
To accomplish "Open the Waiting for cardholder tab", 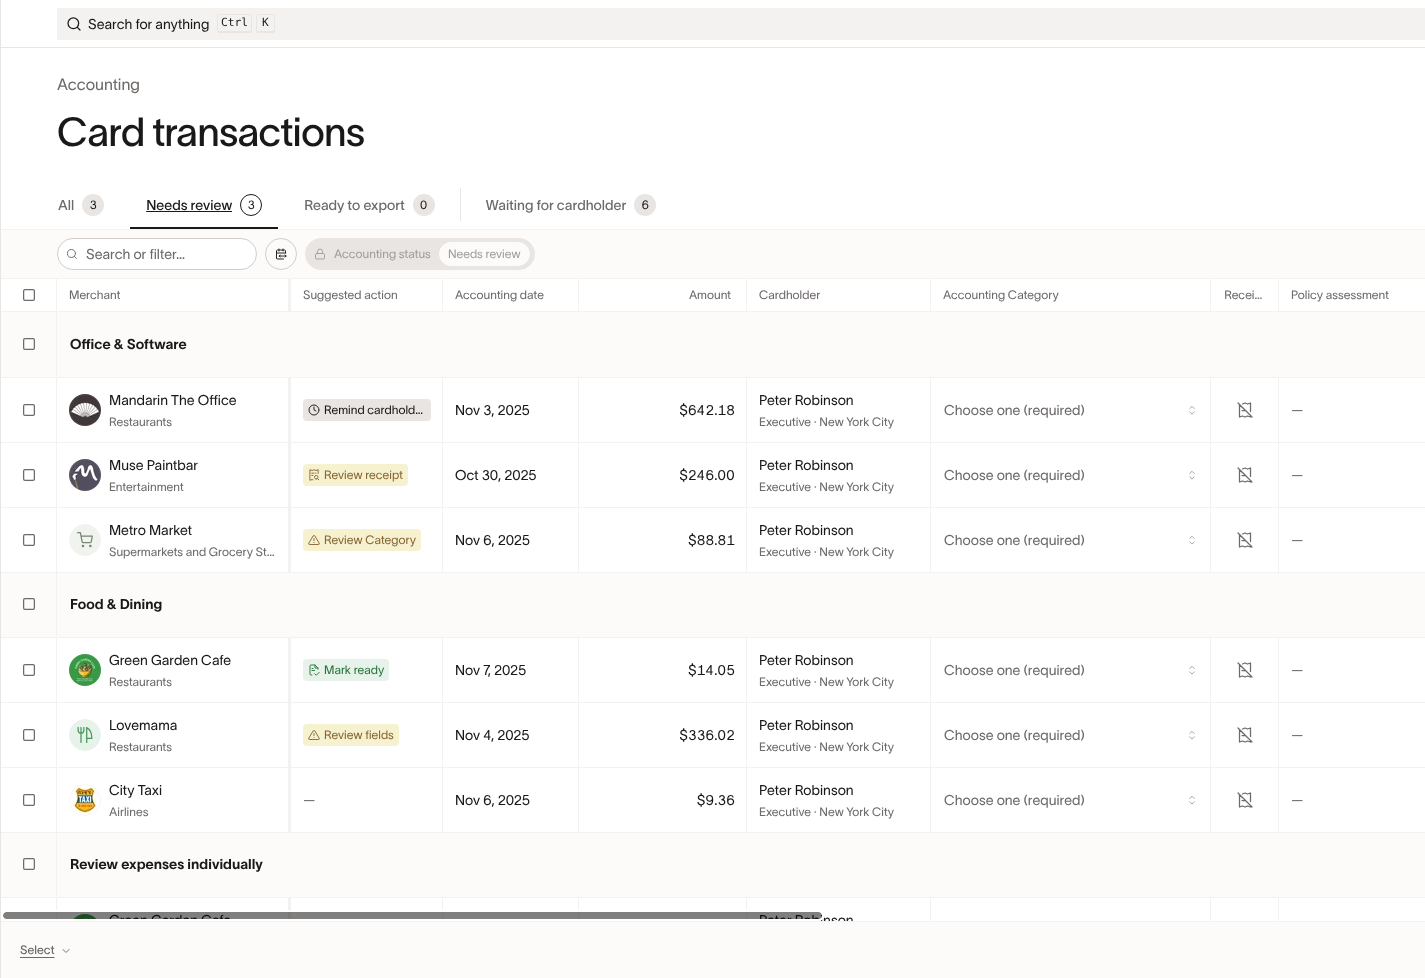I will (570, 205).
